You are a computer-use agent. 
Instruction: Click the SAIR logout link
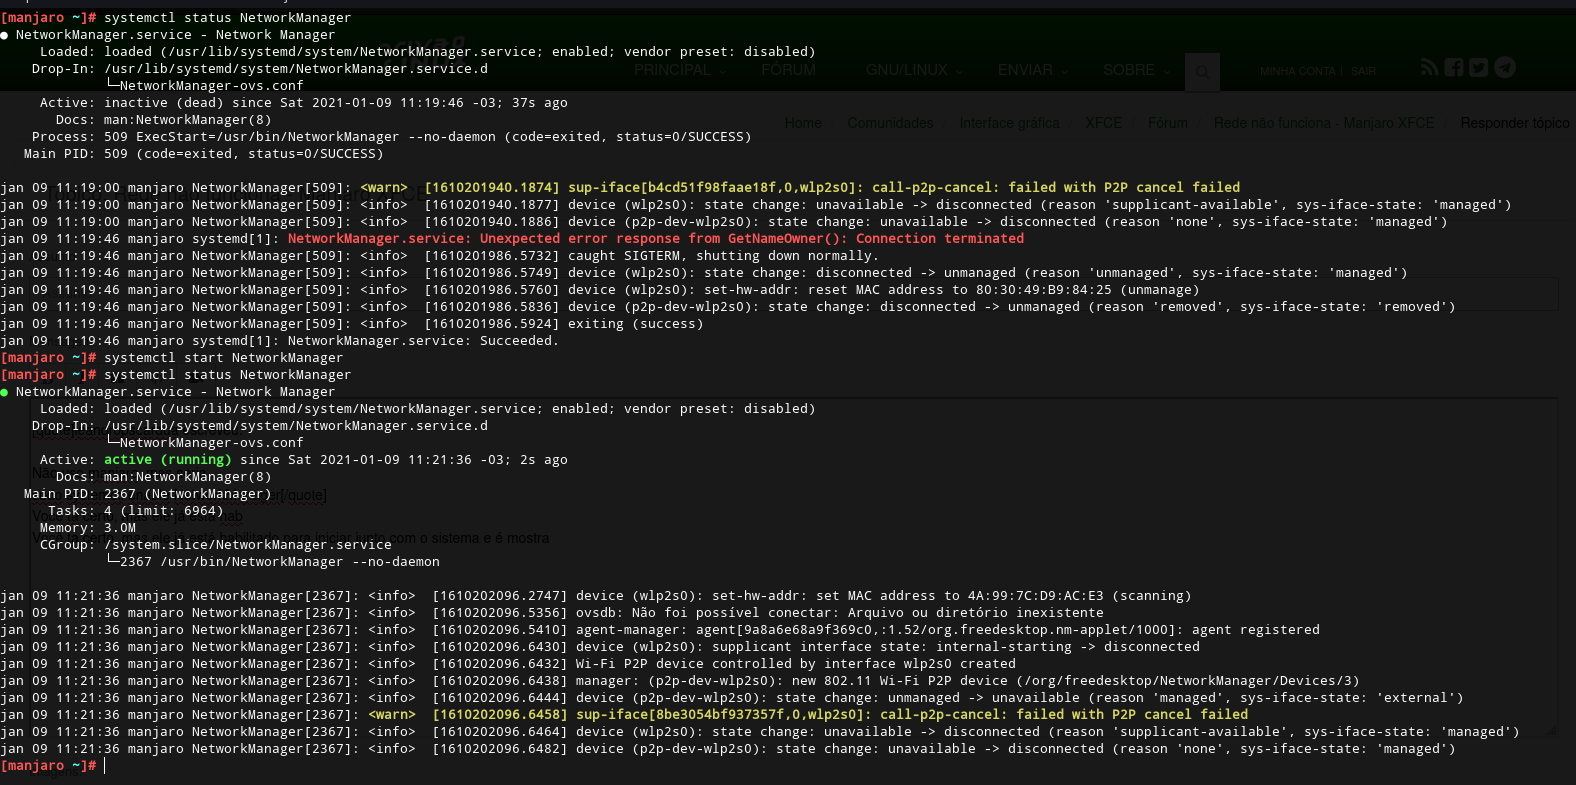[1363, 71]
